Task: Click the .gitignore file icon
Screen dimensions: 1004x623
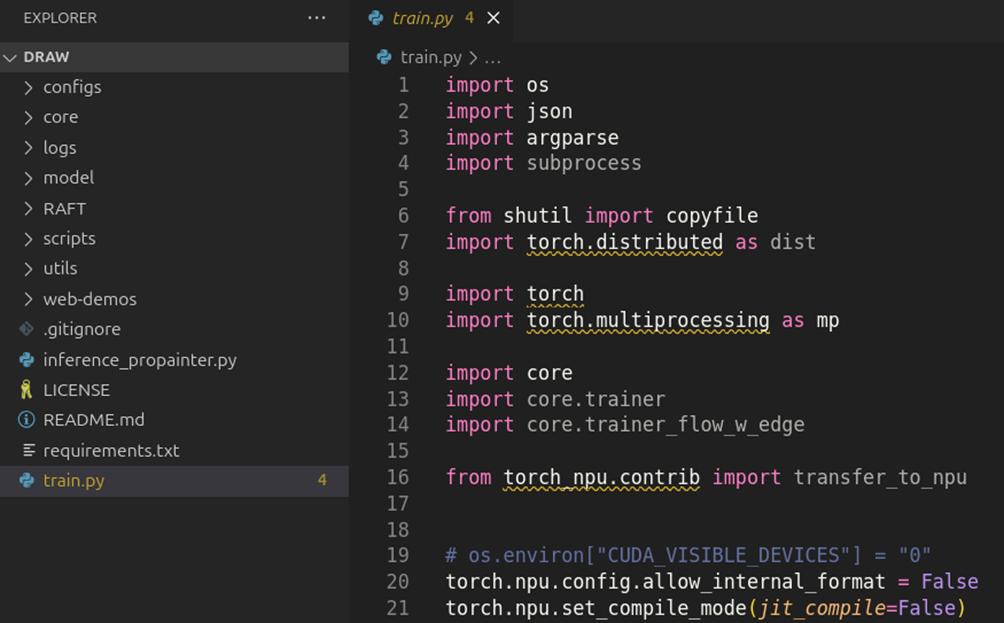Action: tap(27, 329)
